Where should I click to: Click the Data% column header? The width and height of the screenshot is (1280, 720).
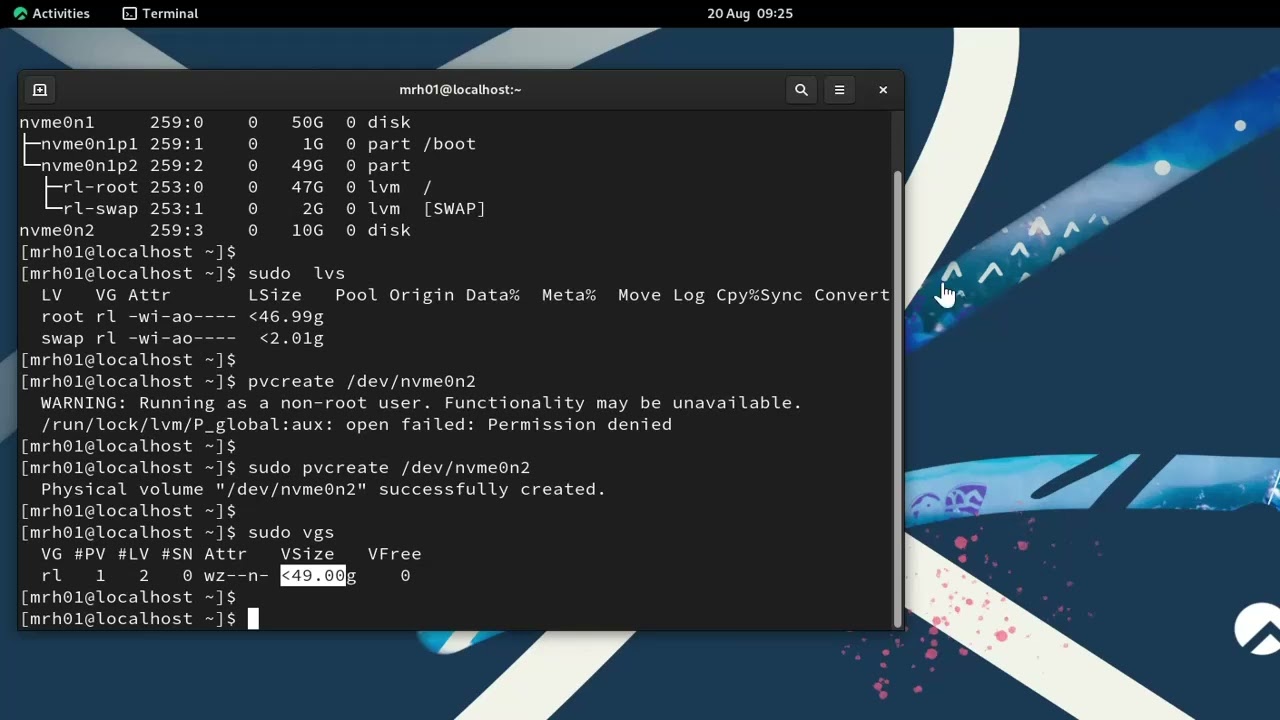click(x=492, y=295)
